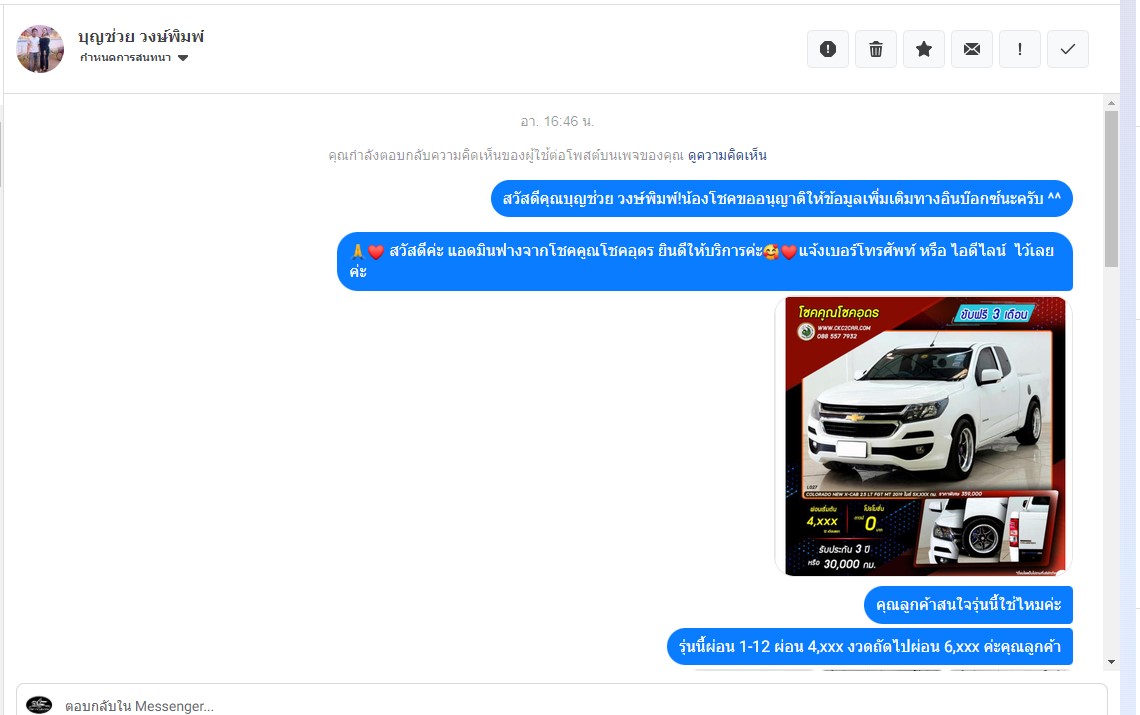Click customer name บุญช่วย วงษ์พิมพ์

click(x=141, y=36)
